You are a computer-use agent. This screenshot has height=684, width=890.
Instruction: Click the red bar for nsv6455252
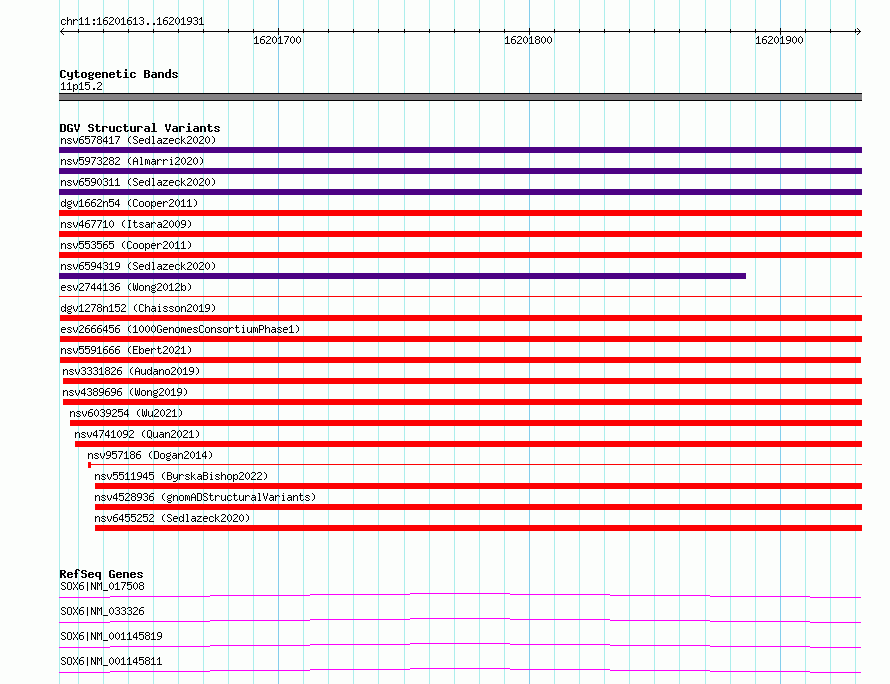tap(478, 528)
